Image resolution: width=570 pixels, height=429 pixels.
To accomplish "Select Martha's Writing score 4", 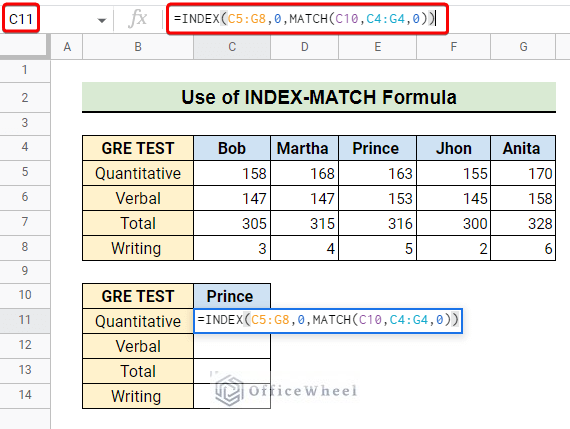I will [304, 248].
